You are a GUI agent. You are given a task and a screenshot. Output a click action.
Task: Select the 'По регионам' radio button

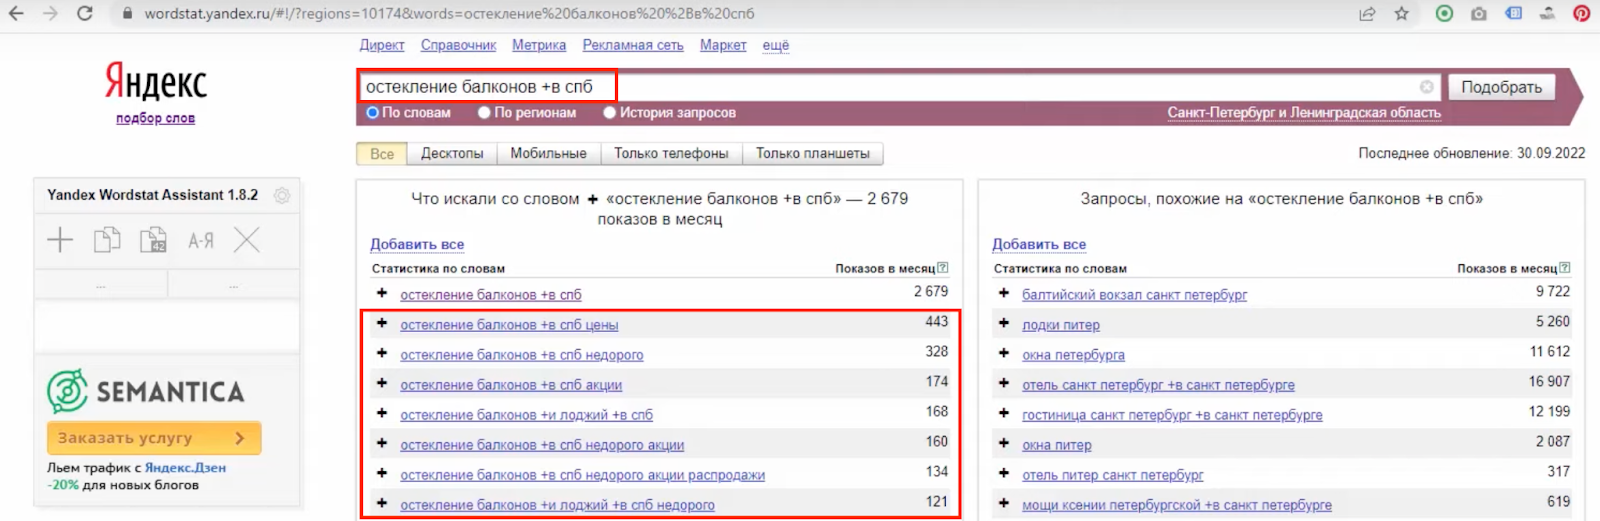tap(485, 113)
